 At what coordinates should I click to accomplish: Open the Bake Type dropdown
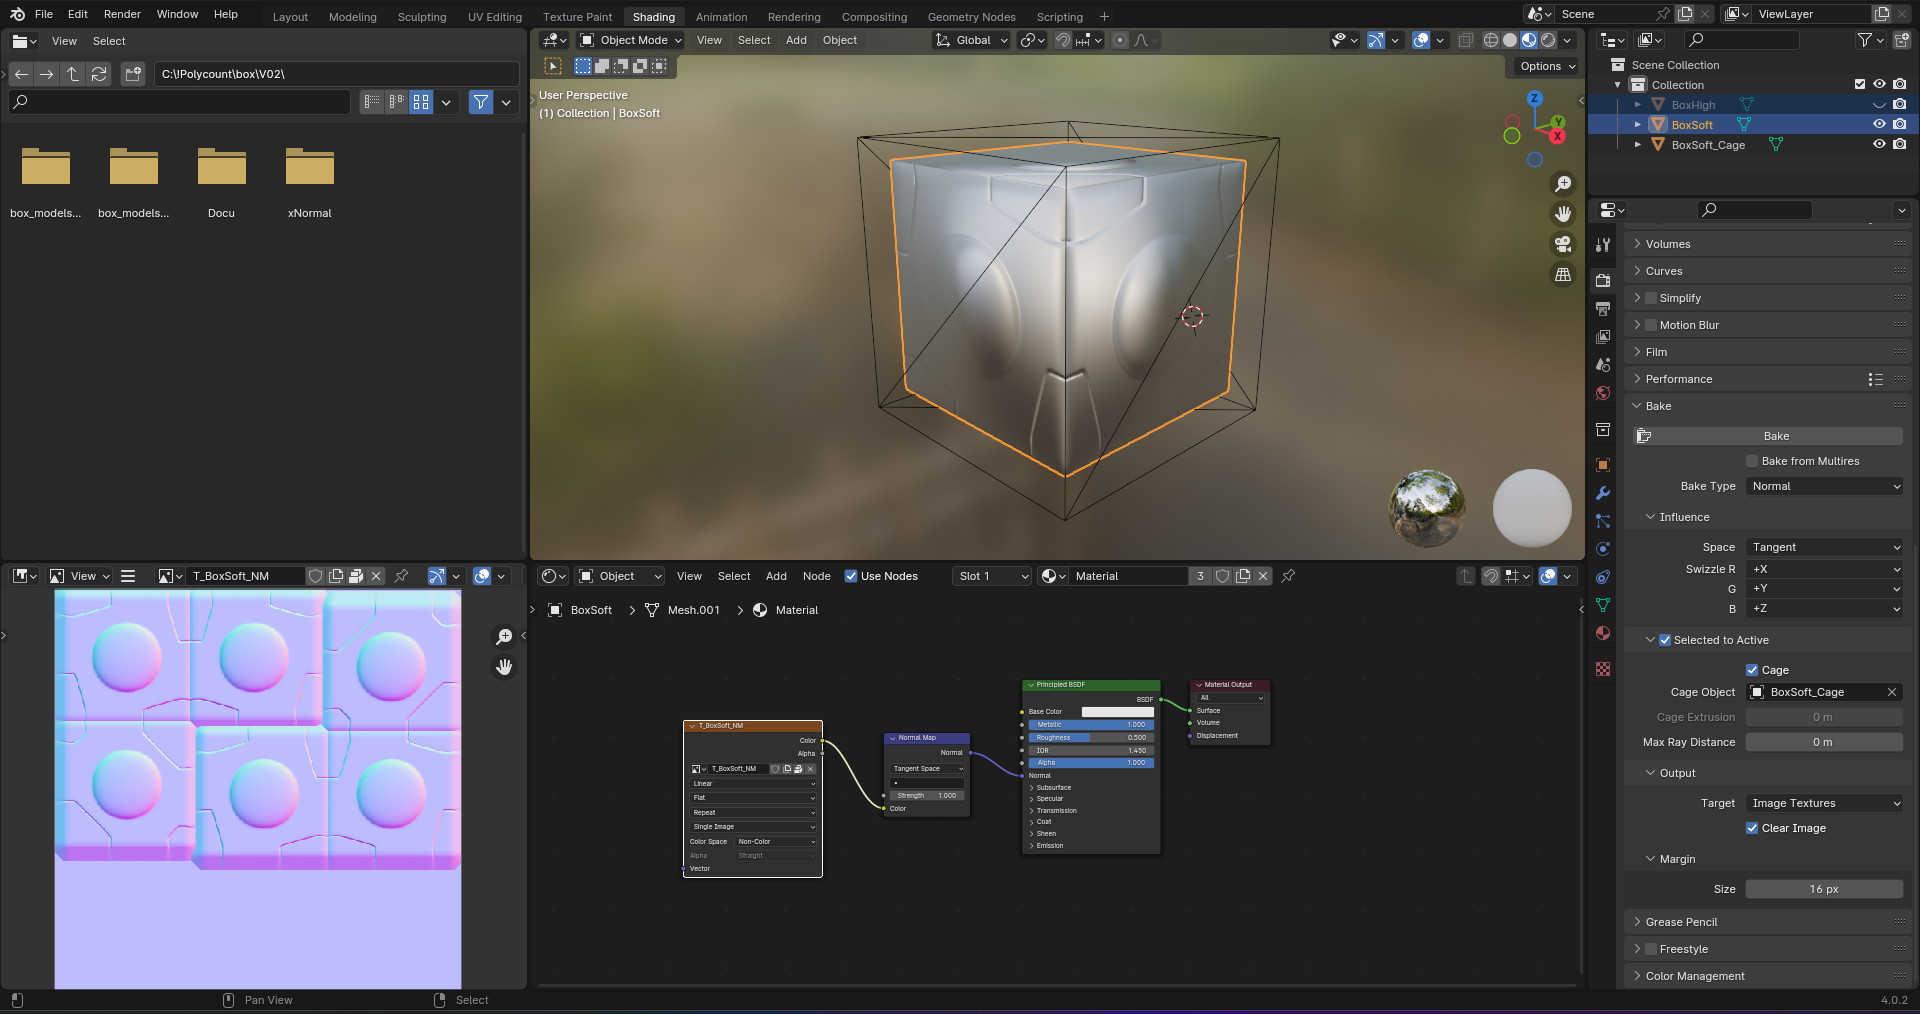click(x=1824, y=486)
